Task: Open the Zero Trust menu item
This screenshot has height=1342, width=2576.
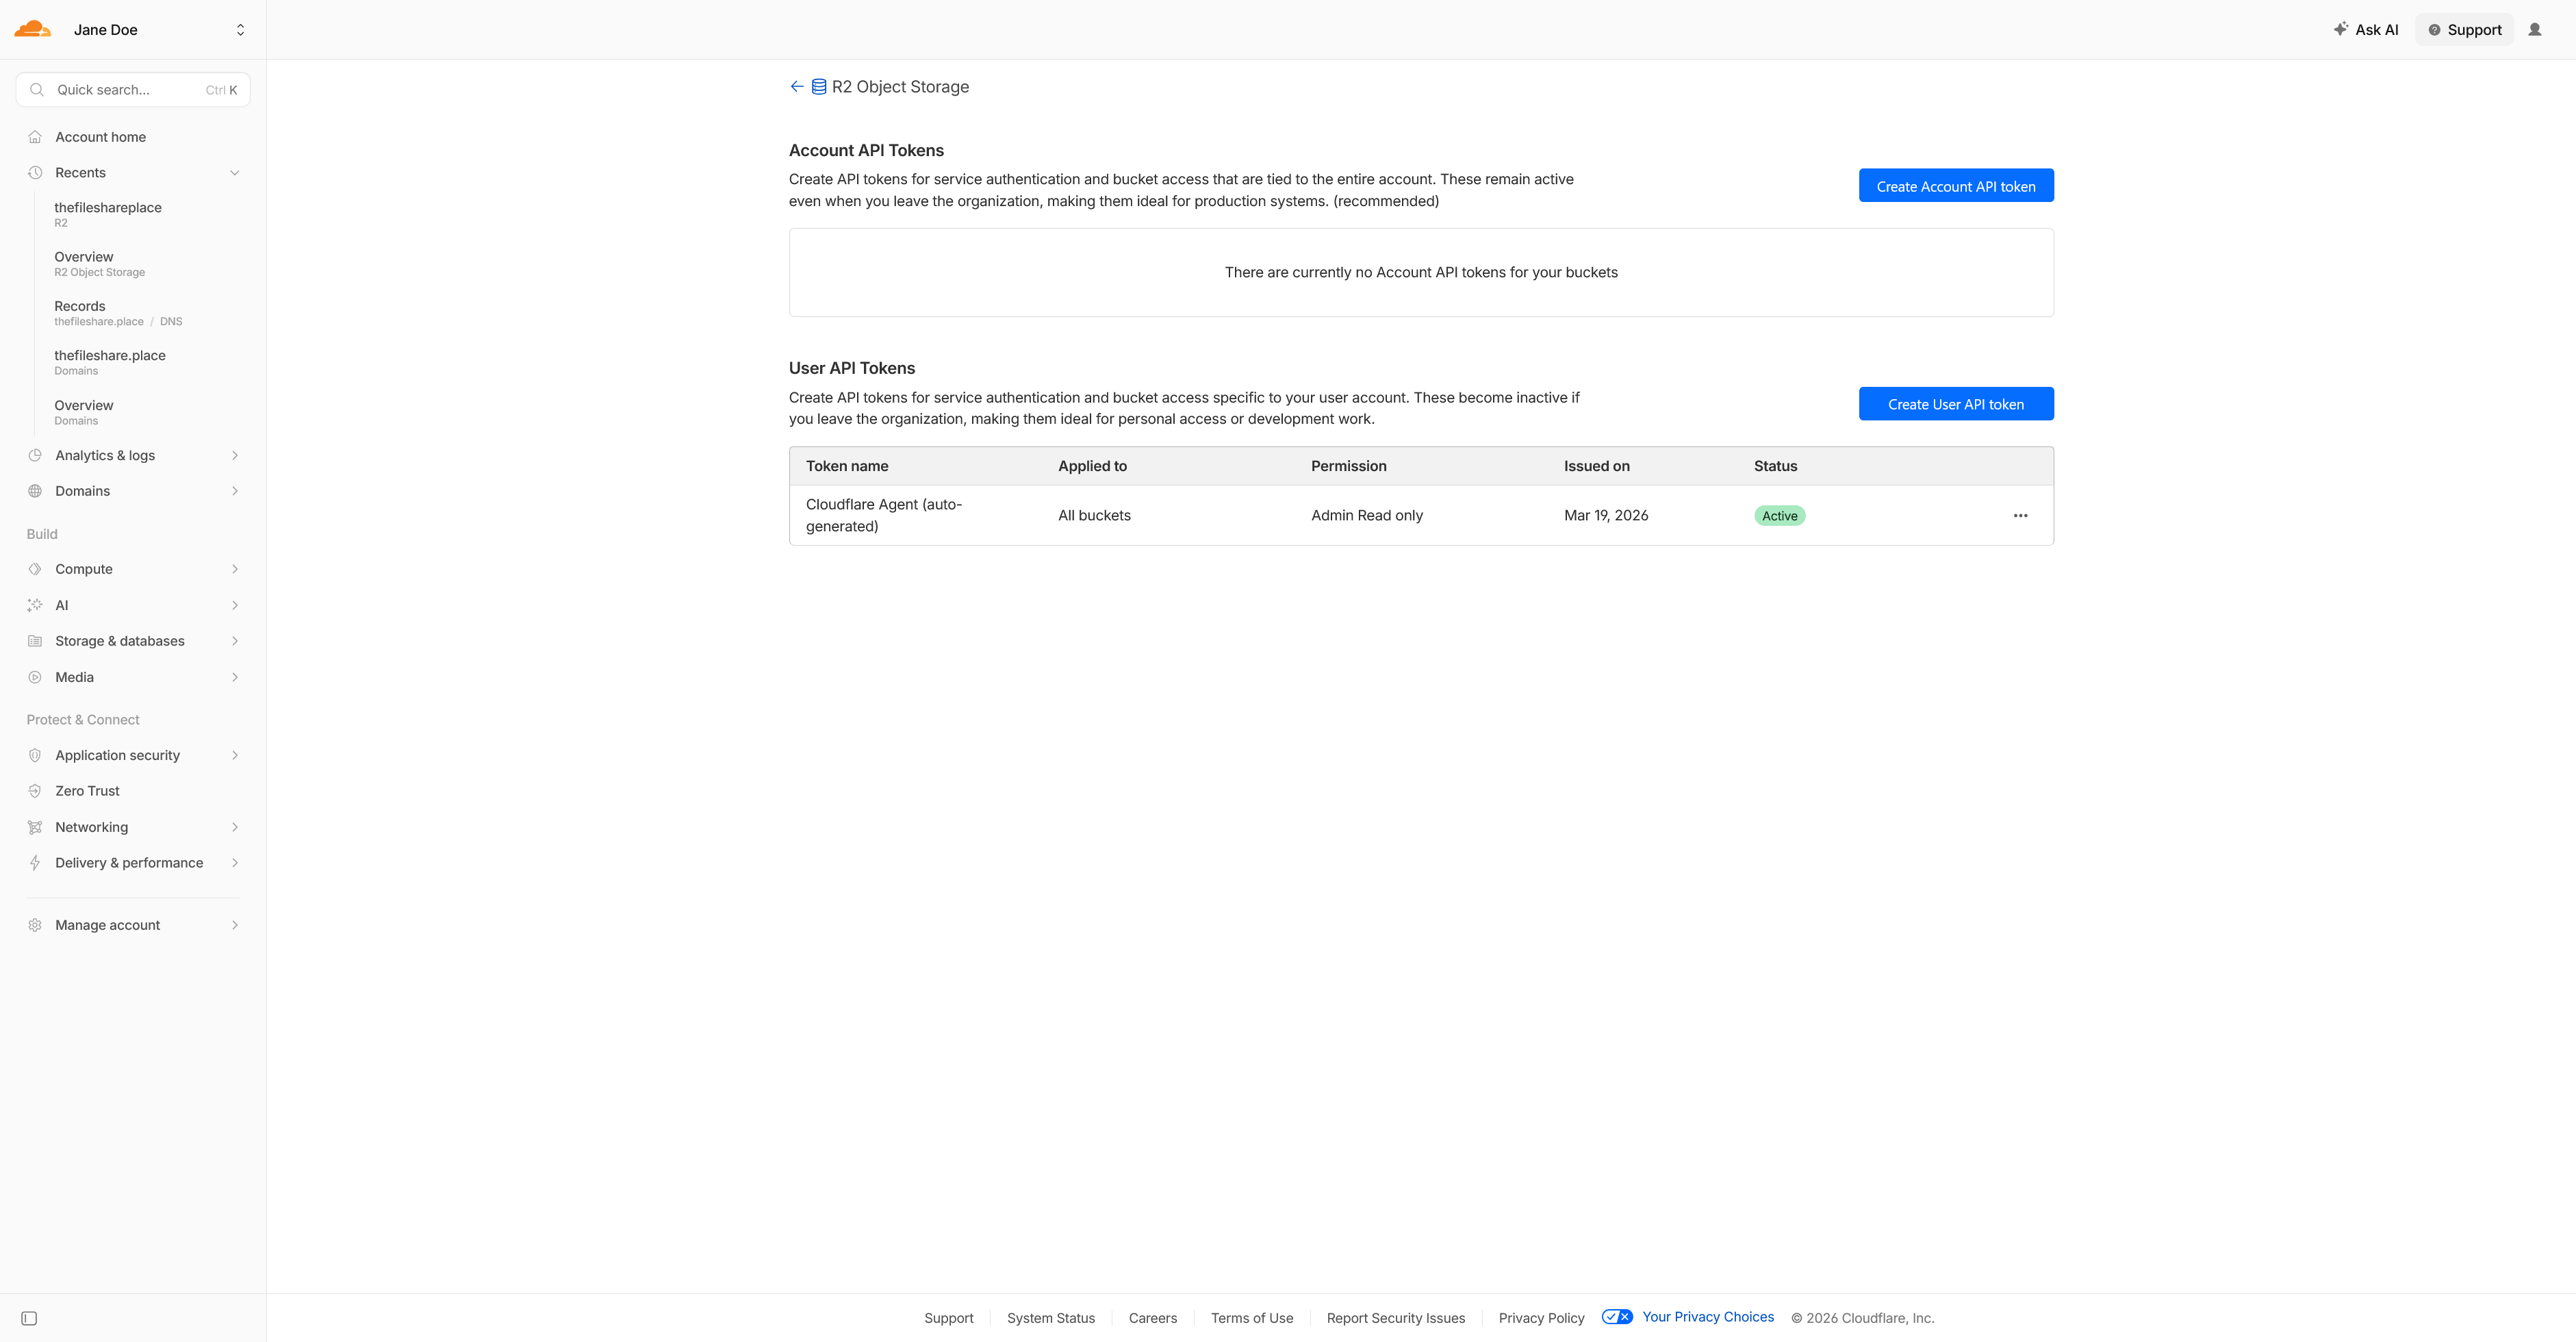Action: [x=133, y=791]
